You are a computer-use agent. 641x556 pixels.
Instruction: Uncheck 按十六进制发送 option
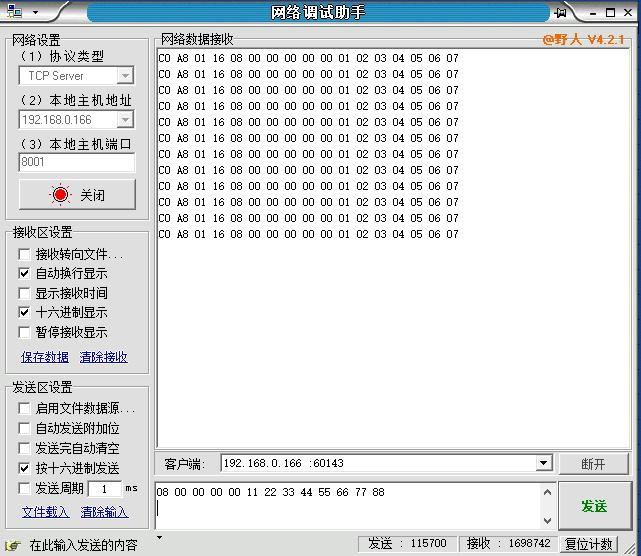coord(25,468)
